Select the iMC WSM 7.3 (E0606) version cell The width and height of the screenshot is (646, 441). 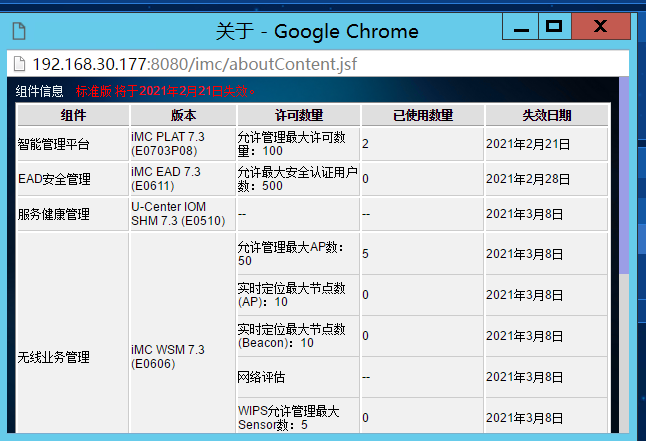click(183, 333)
